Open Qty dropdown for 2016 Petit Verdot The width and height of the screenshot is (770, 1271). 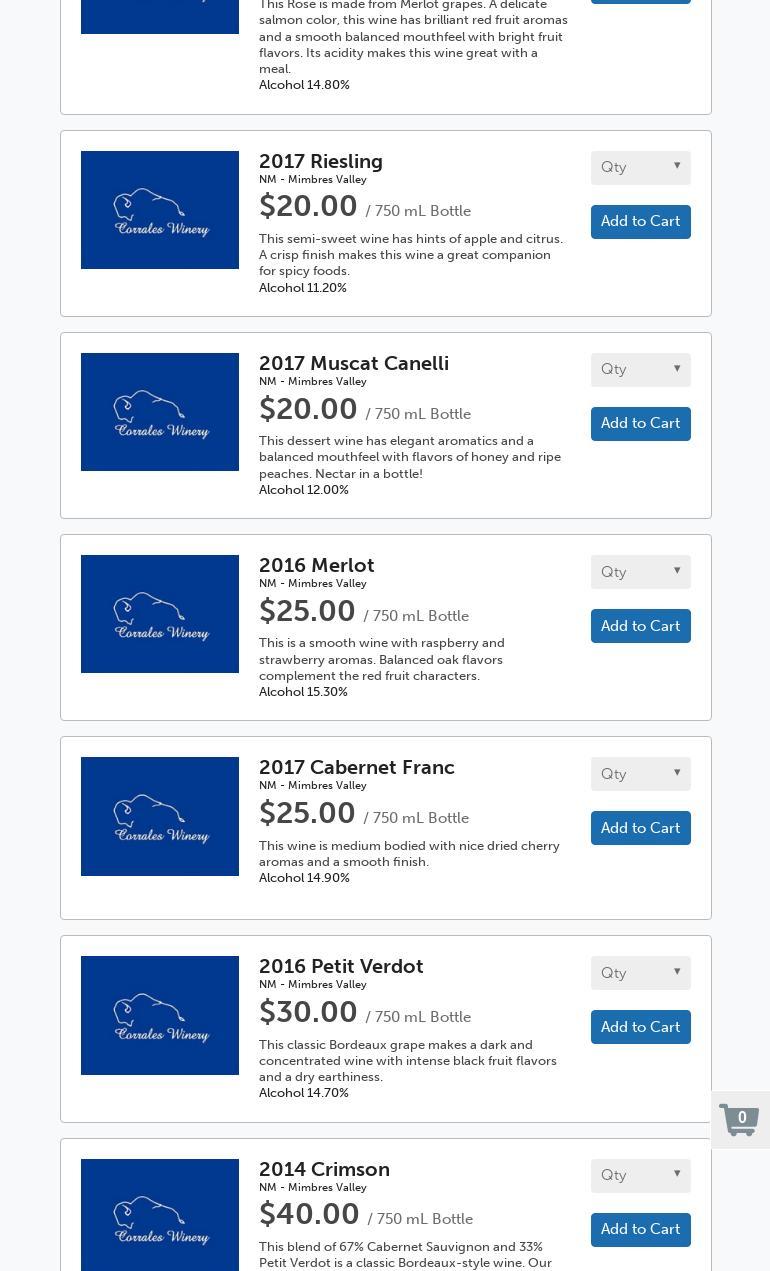[x=640, y=973]
